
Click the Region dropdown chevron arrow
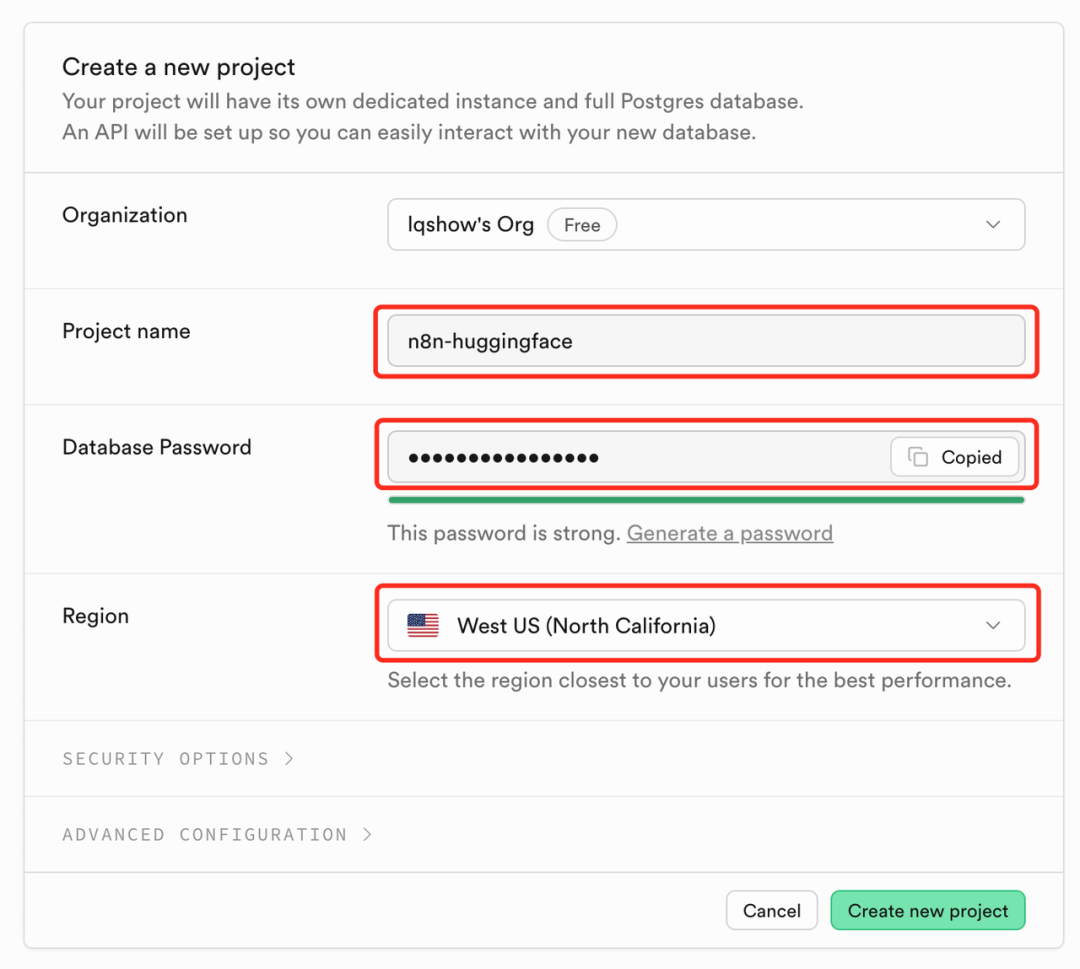pos(993,625)
